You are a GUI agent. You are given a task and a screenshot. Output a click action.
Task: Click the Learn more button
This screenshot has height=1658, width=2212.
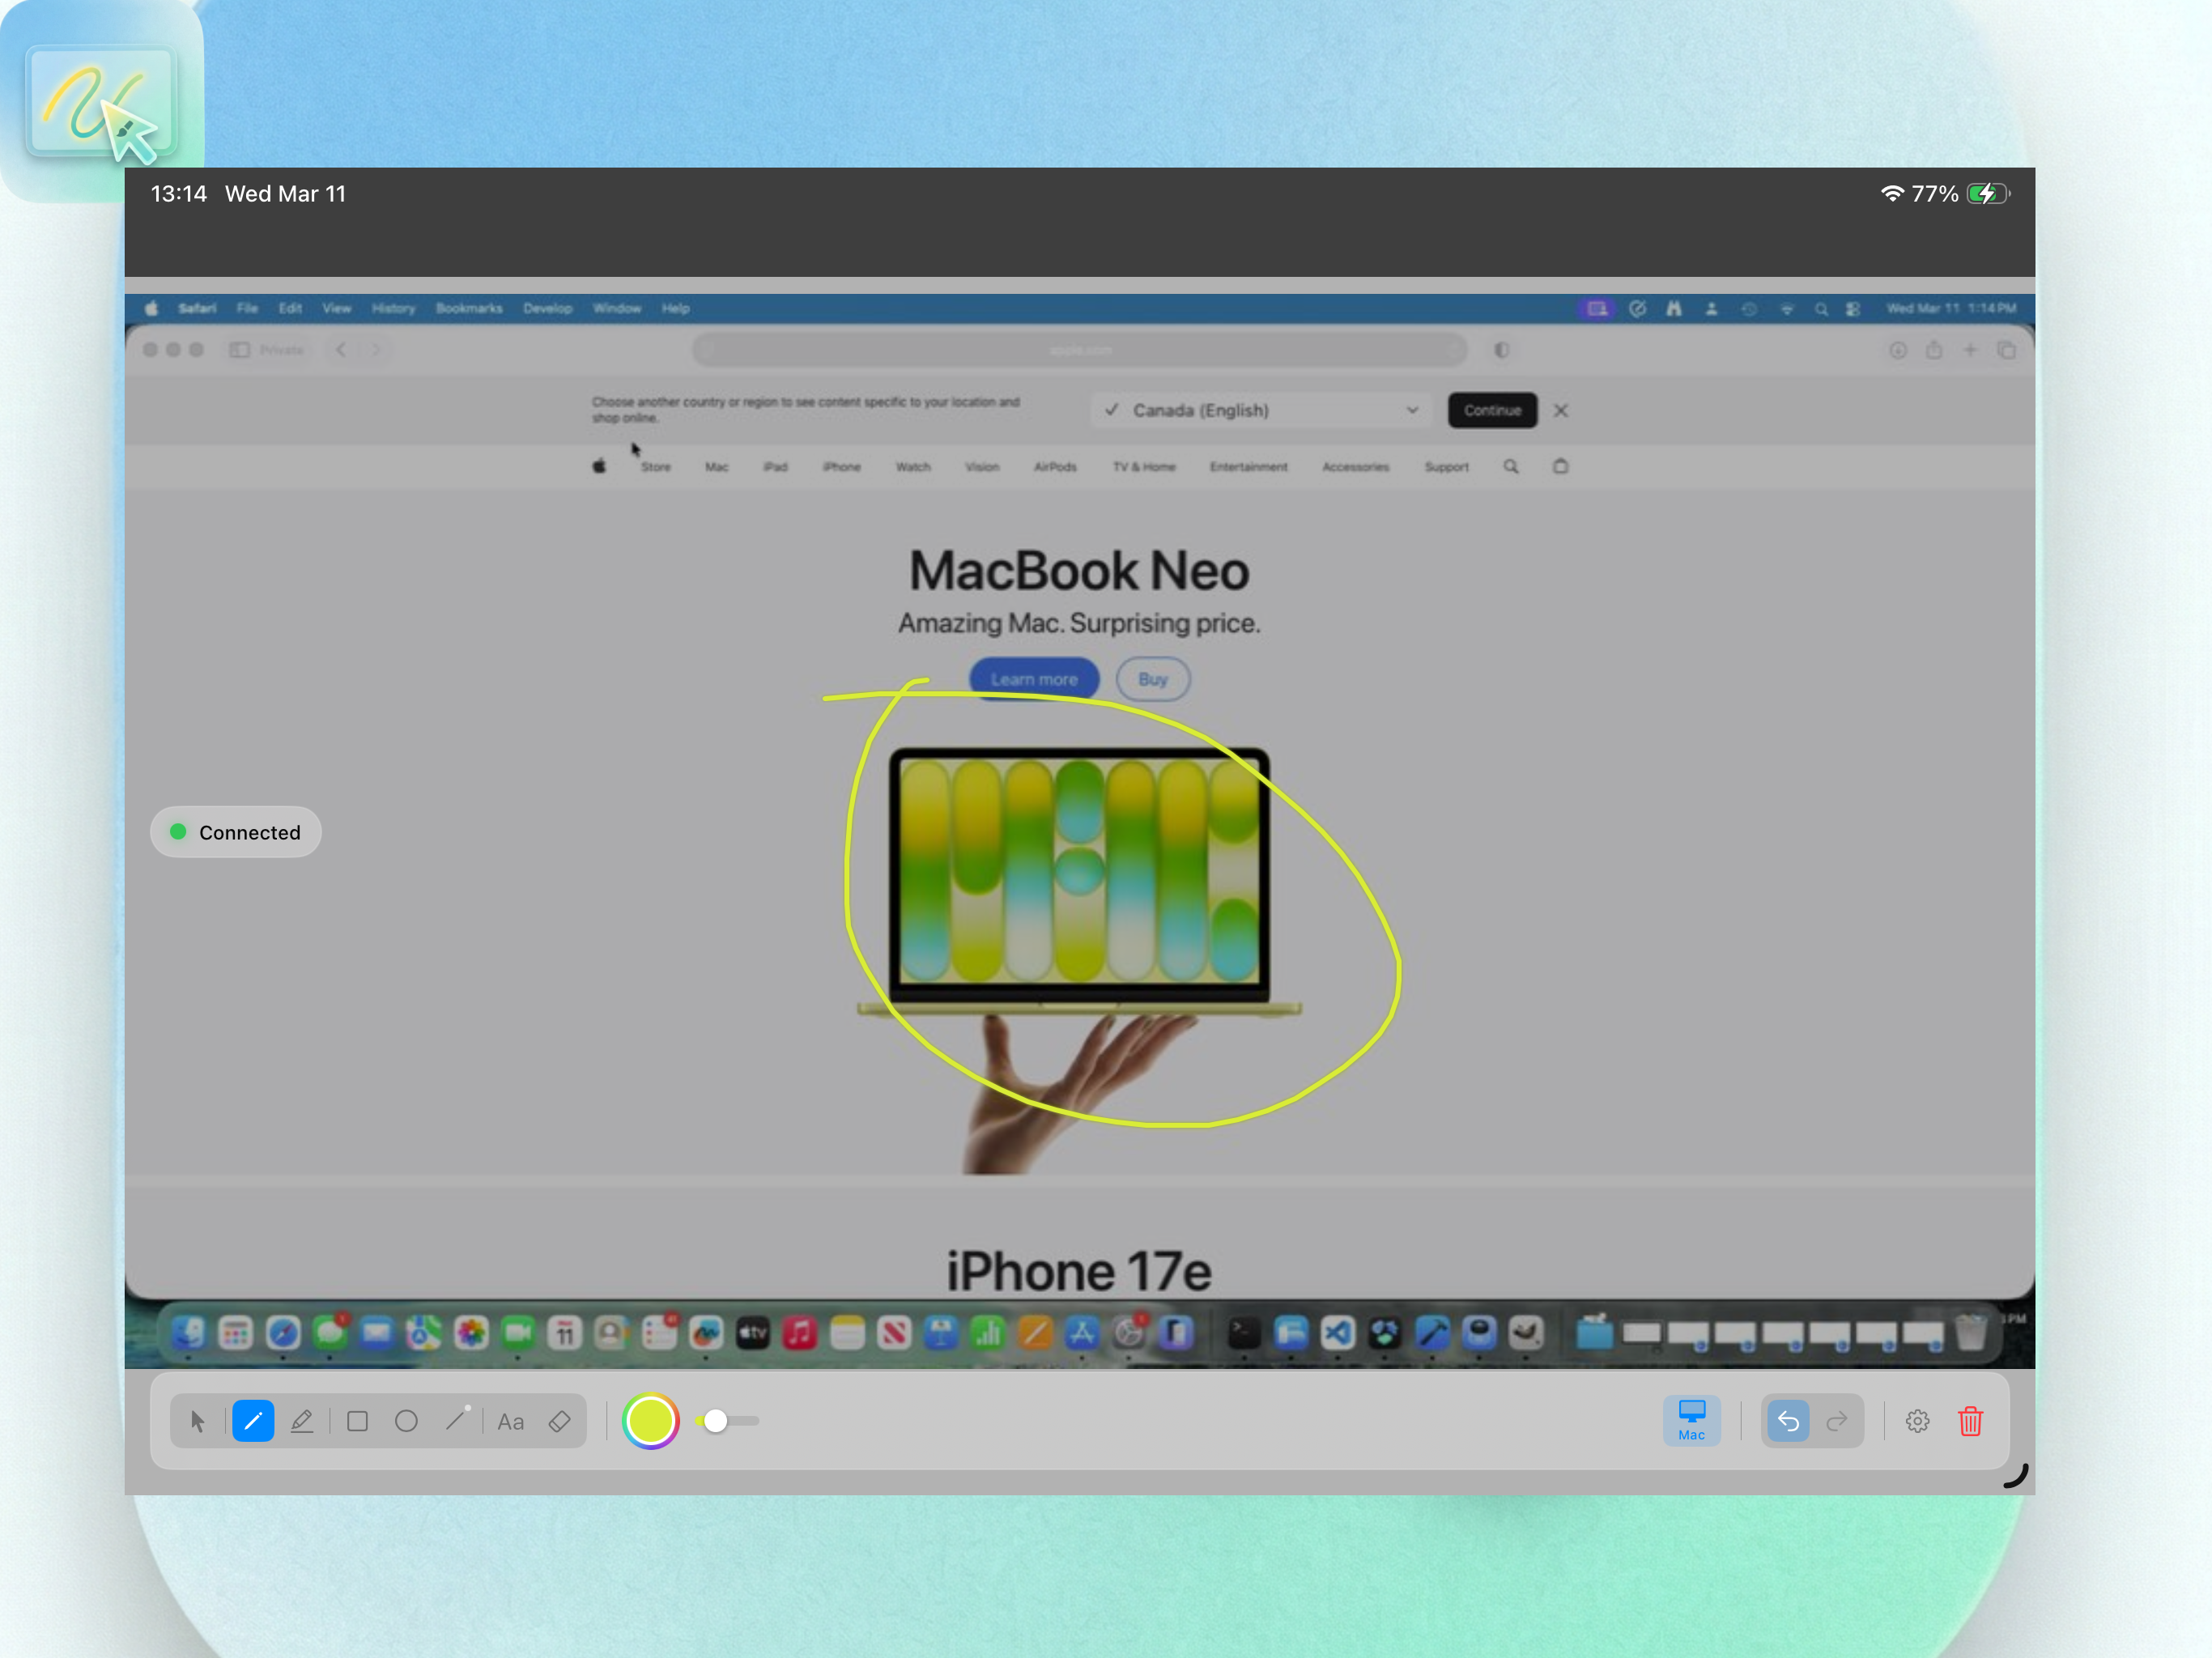[x=1034, y=679]
